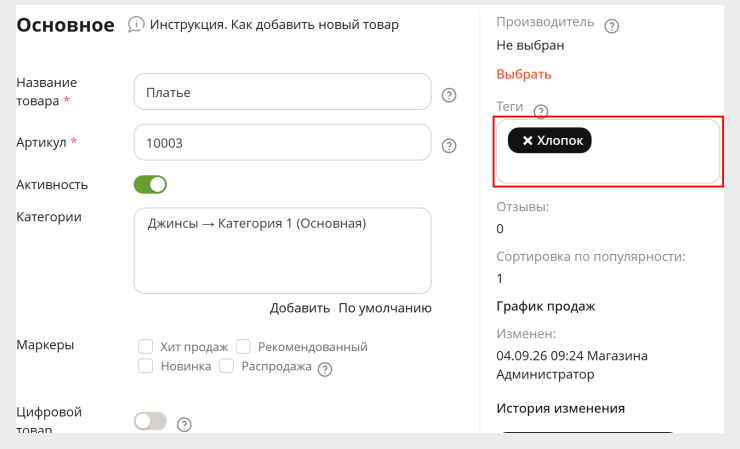Open the instruction speech-bubble icon
This screenshot has height=449, width=740.
(136, 24)
